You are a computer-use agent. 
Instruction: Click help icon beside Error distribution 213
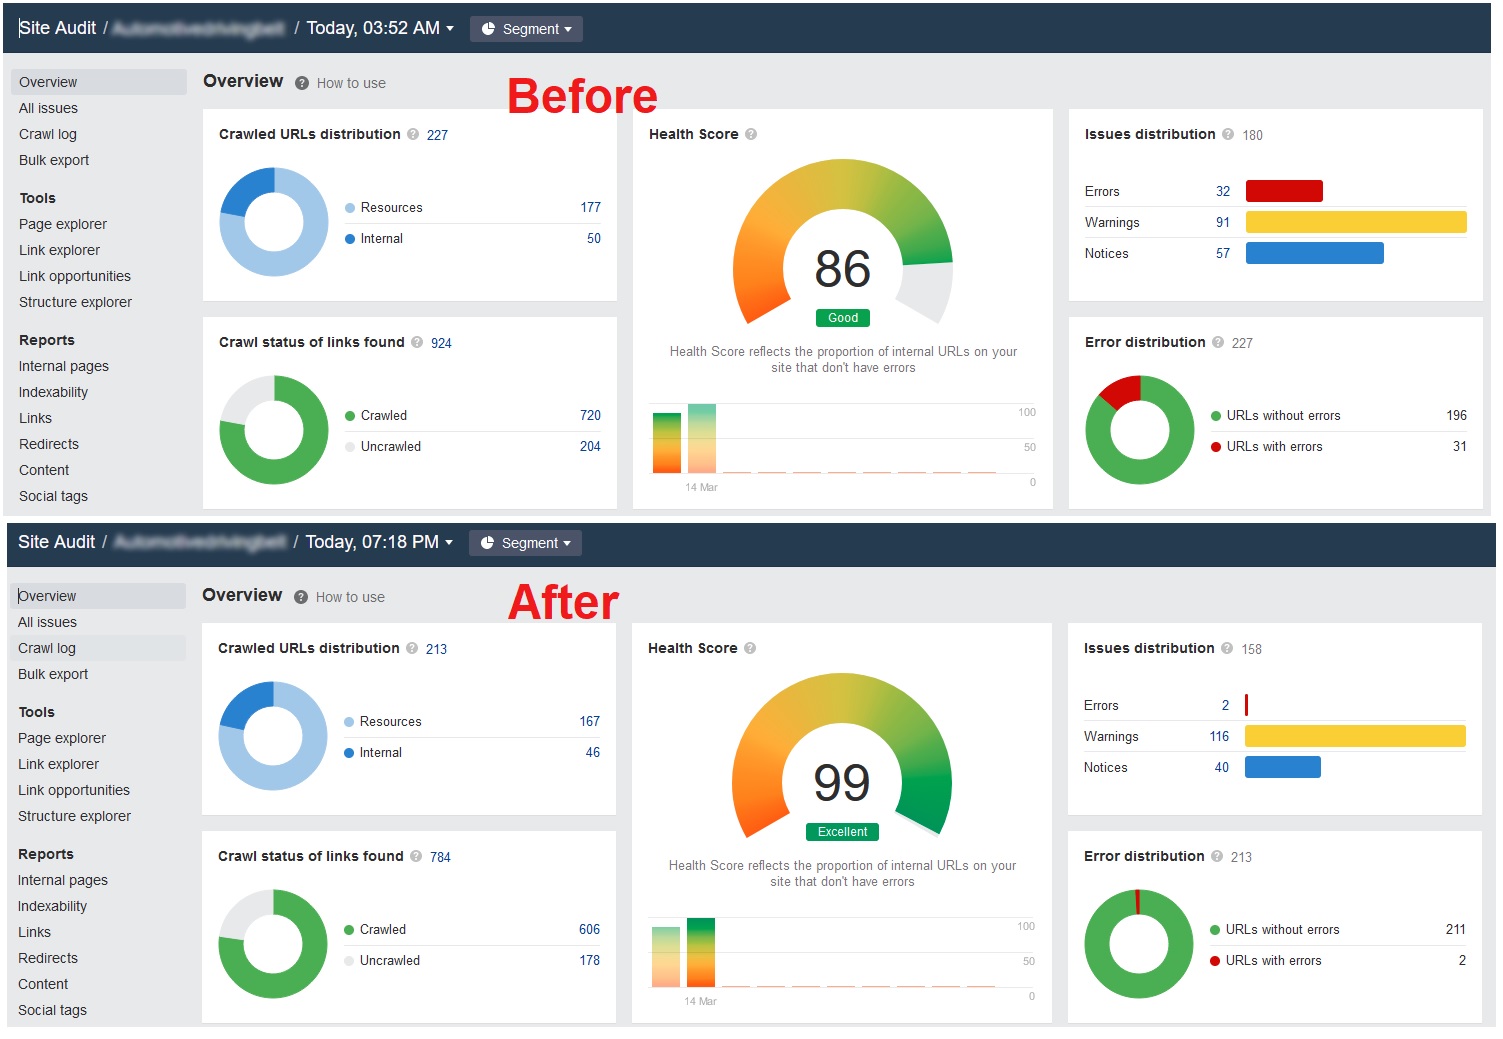[x=1217, y=856]
